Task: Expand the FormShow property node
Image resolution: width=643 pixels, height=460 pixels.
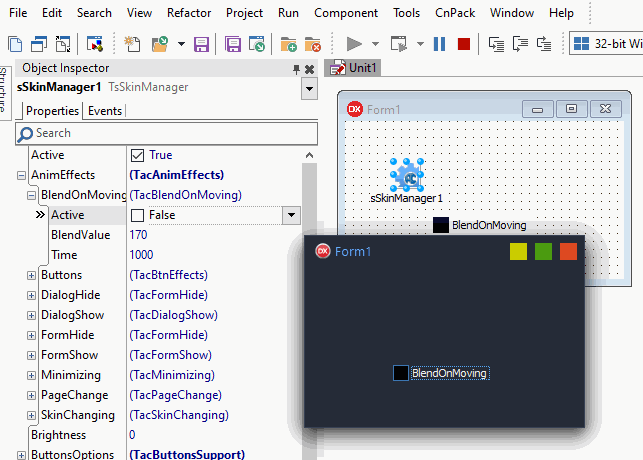Action: pyautogui.click(x=31, y=355)
